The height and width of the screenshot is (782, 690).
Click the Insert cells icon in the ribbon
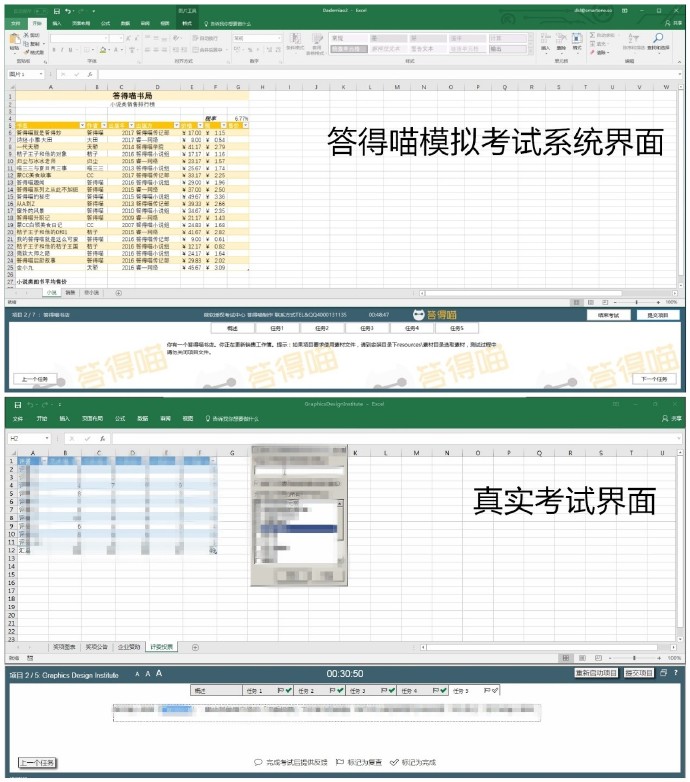tap(545, 39)
